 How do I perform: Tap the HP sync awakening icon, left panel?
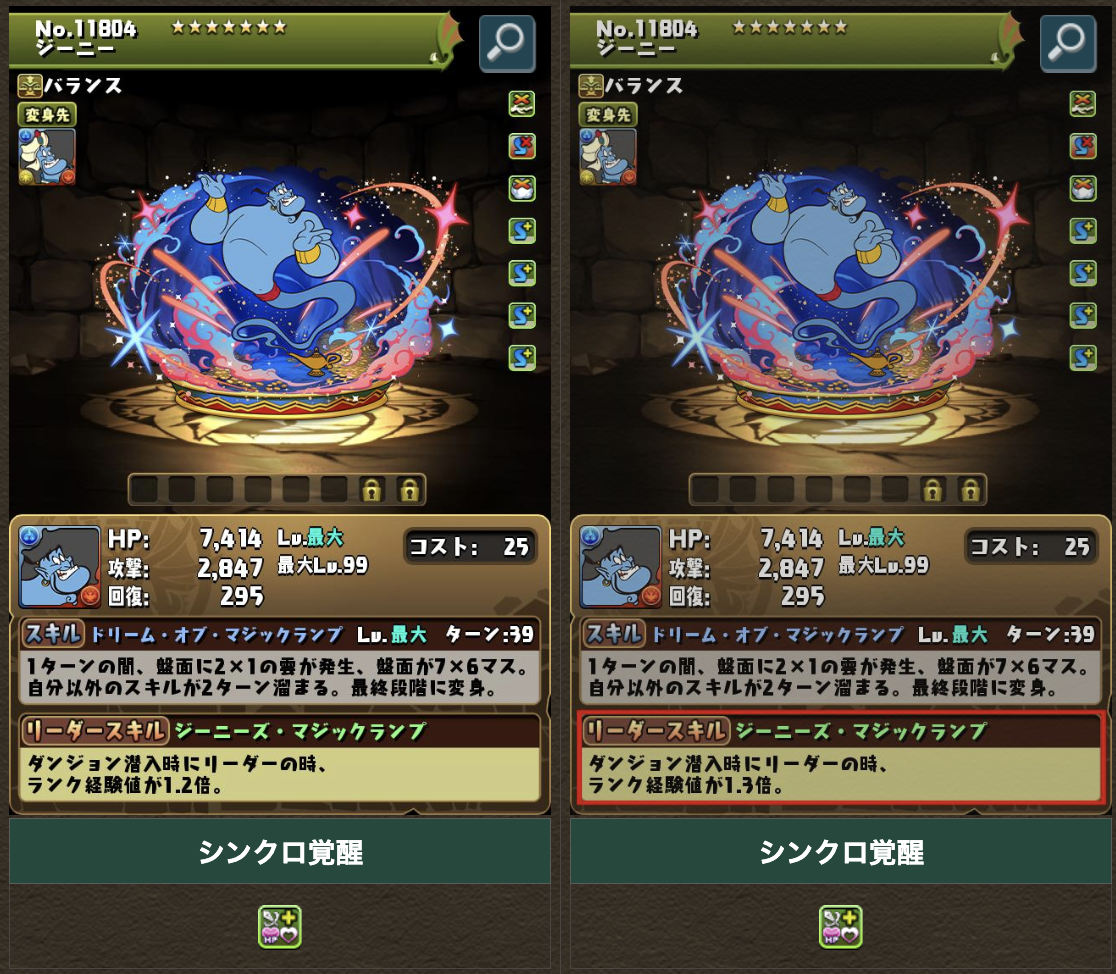coord(280,926)
